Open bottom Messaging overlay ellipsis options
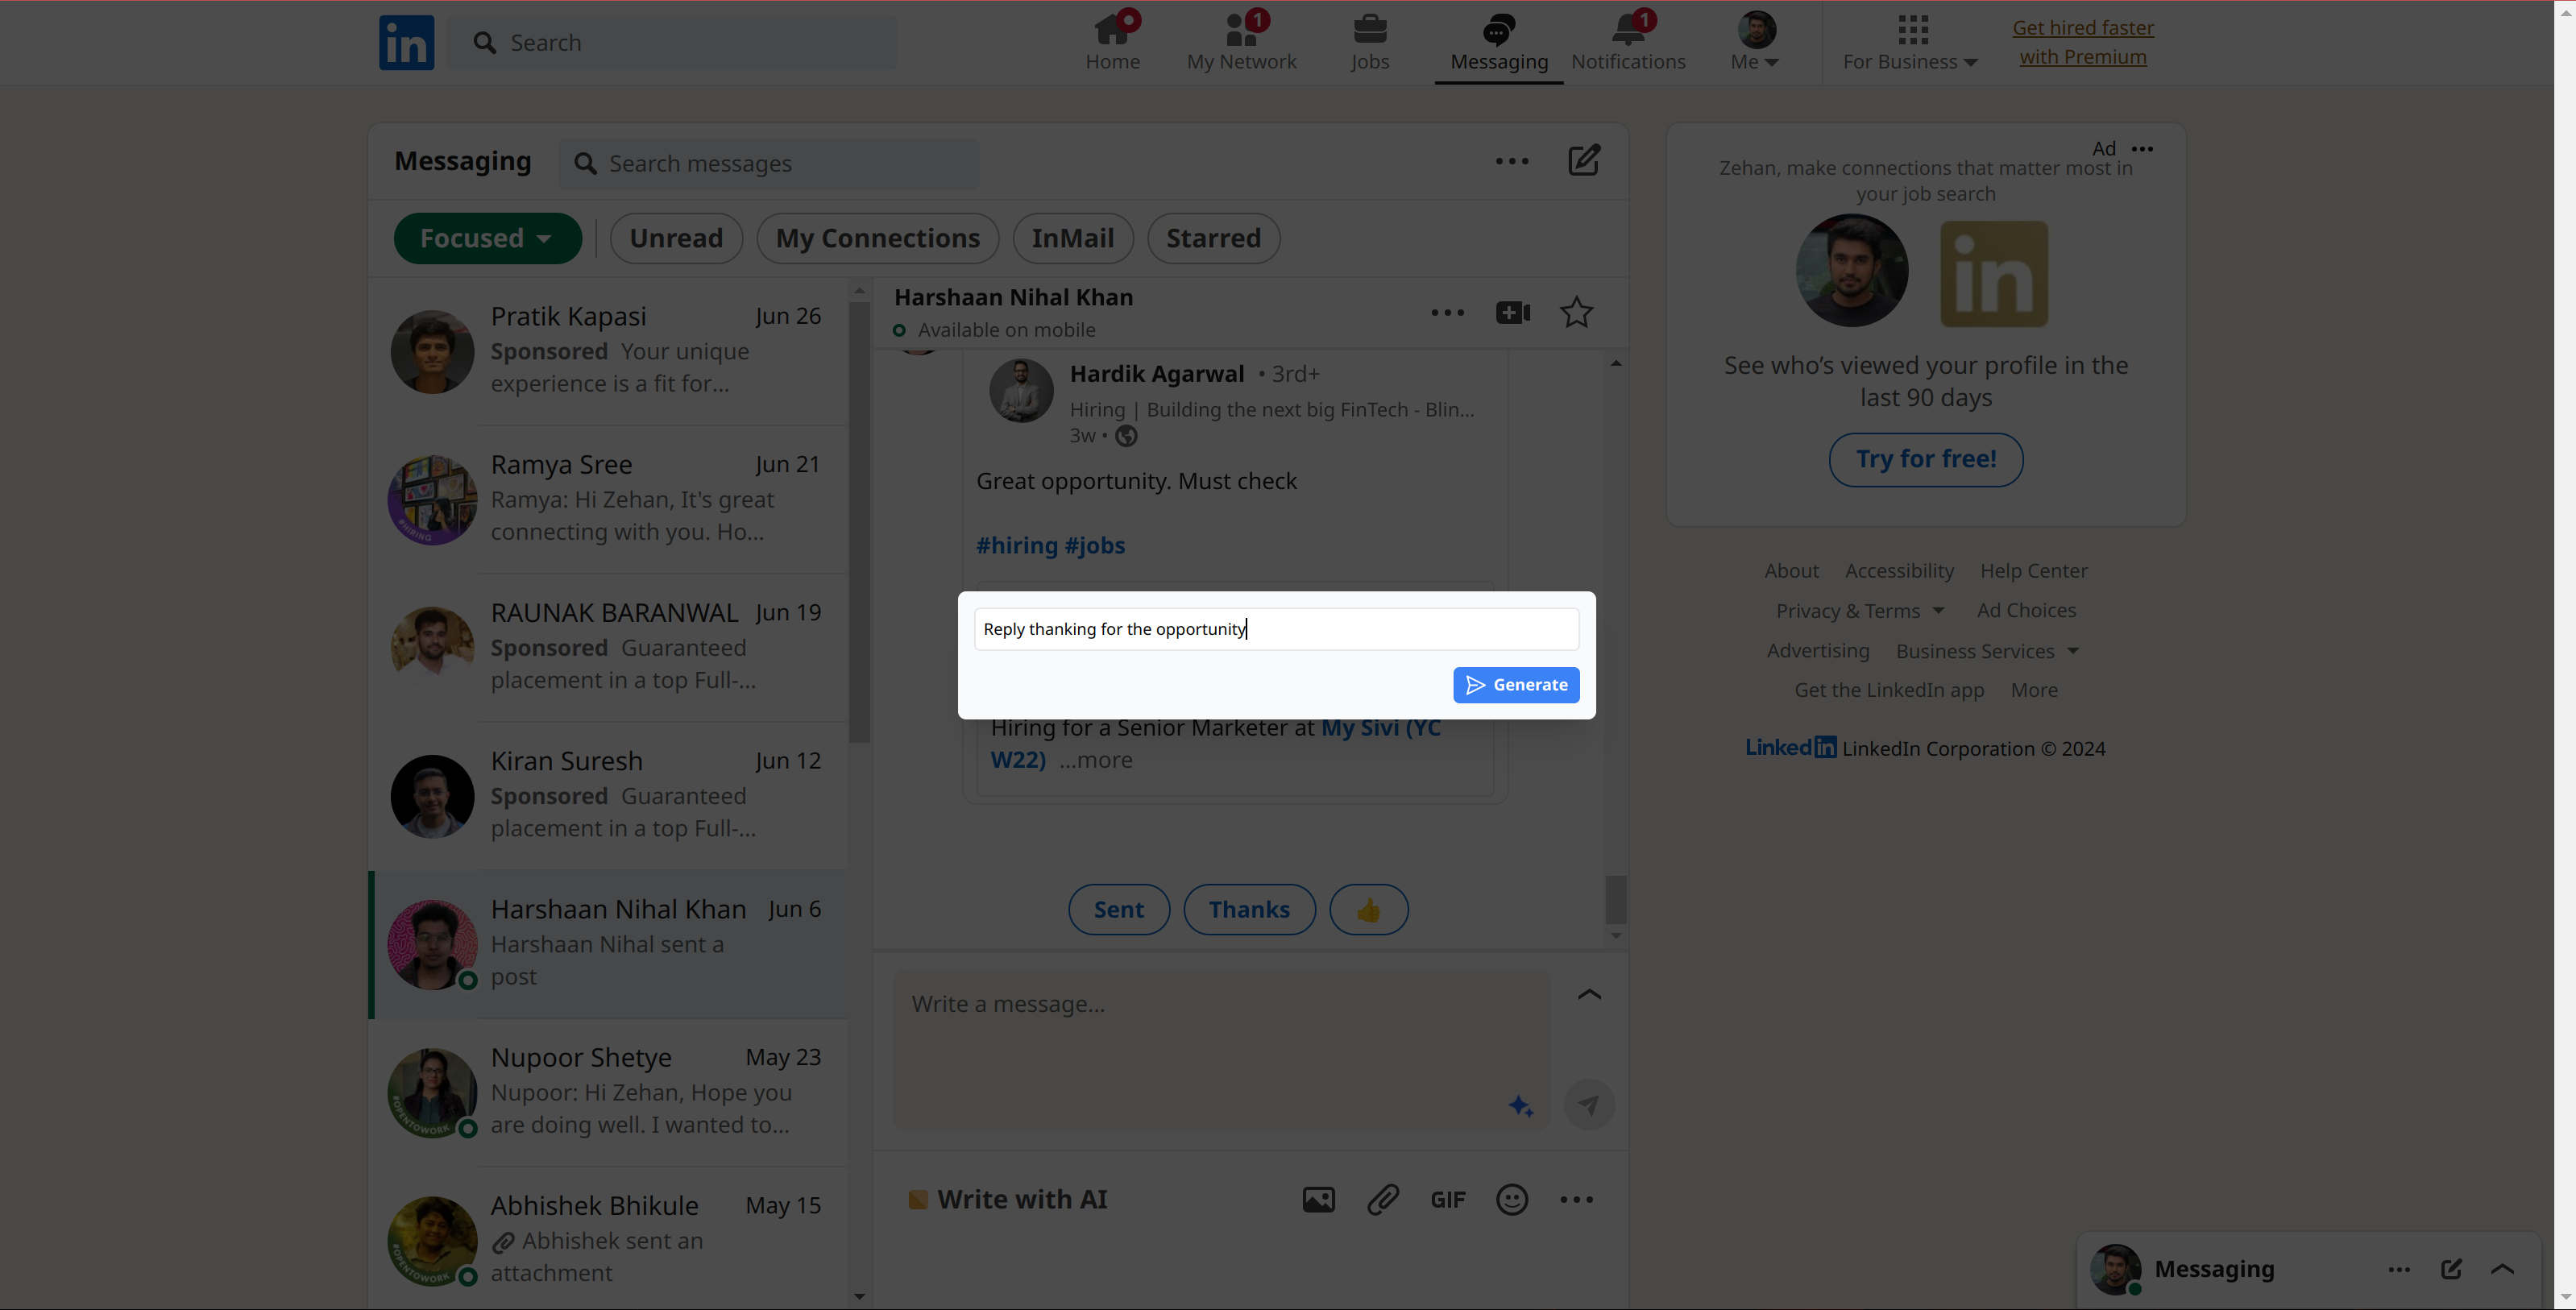 coord(2399,1269)
